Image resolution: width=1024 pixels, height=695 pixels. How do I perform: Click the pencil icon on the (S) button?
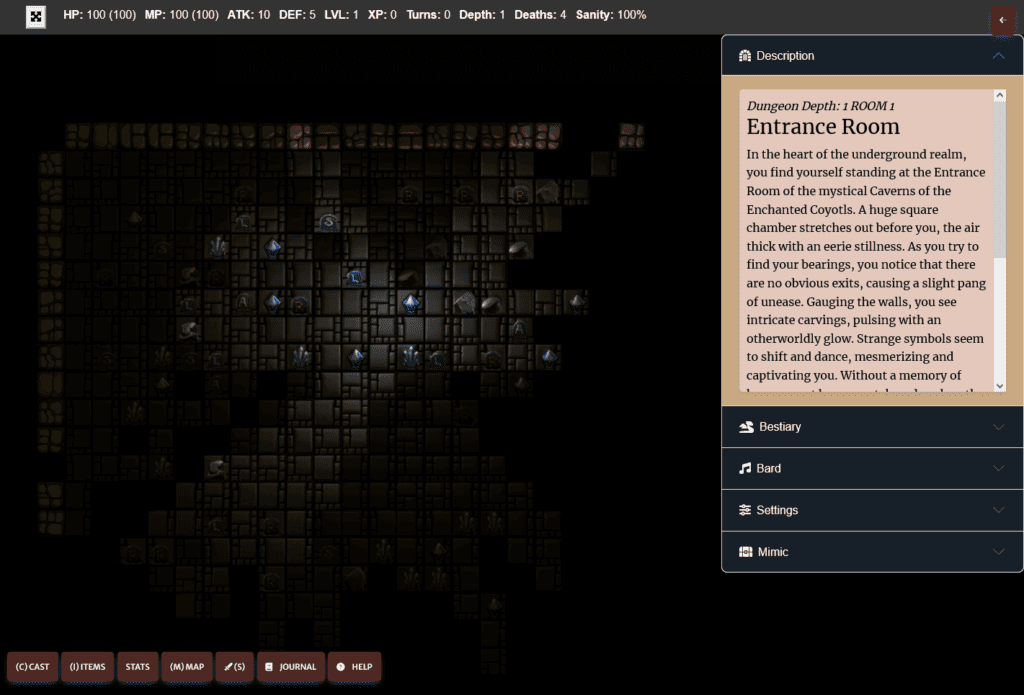coord(230,667)
